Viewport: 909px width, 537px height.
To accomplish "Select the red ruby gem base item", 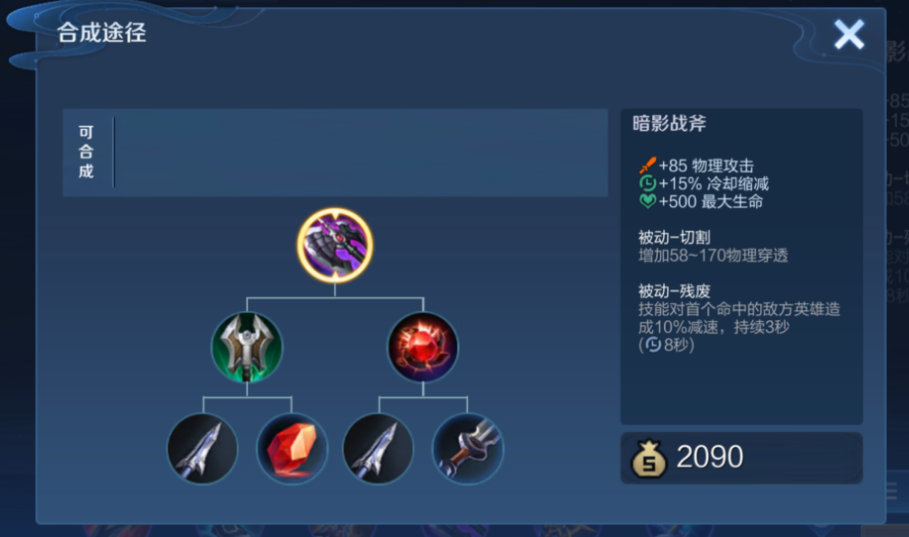I will click(292, 449).
